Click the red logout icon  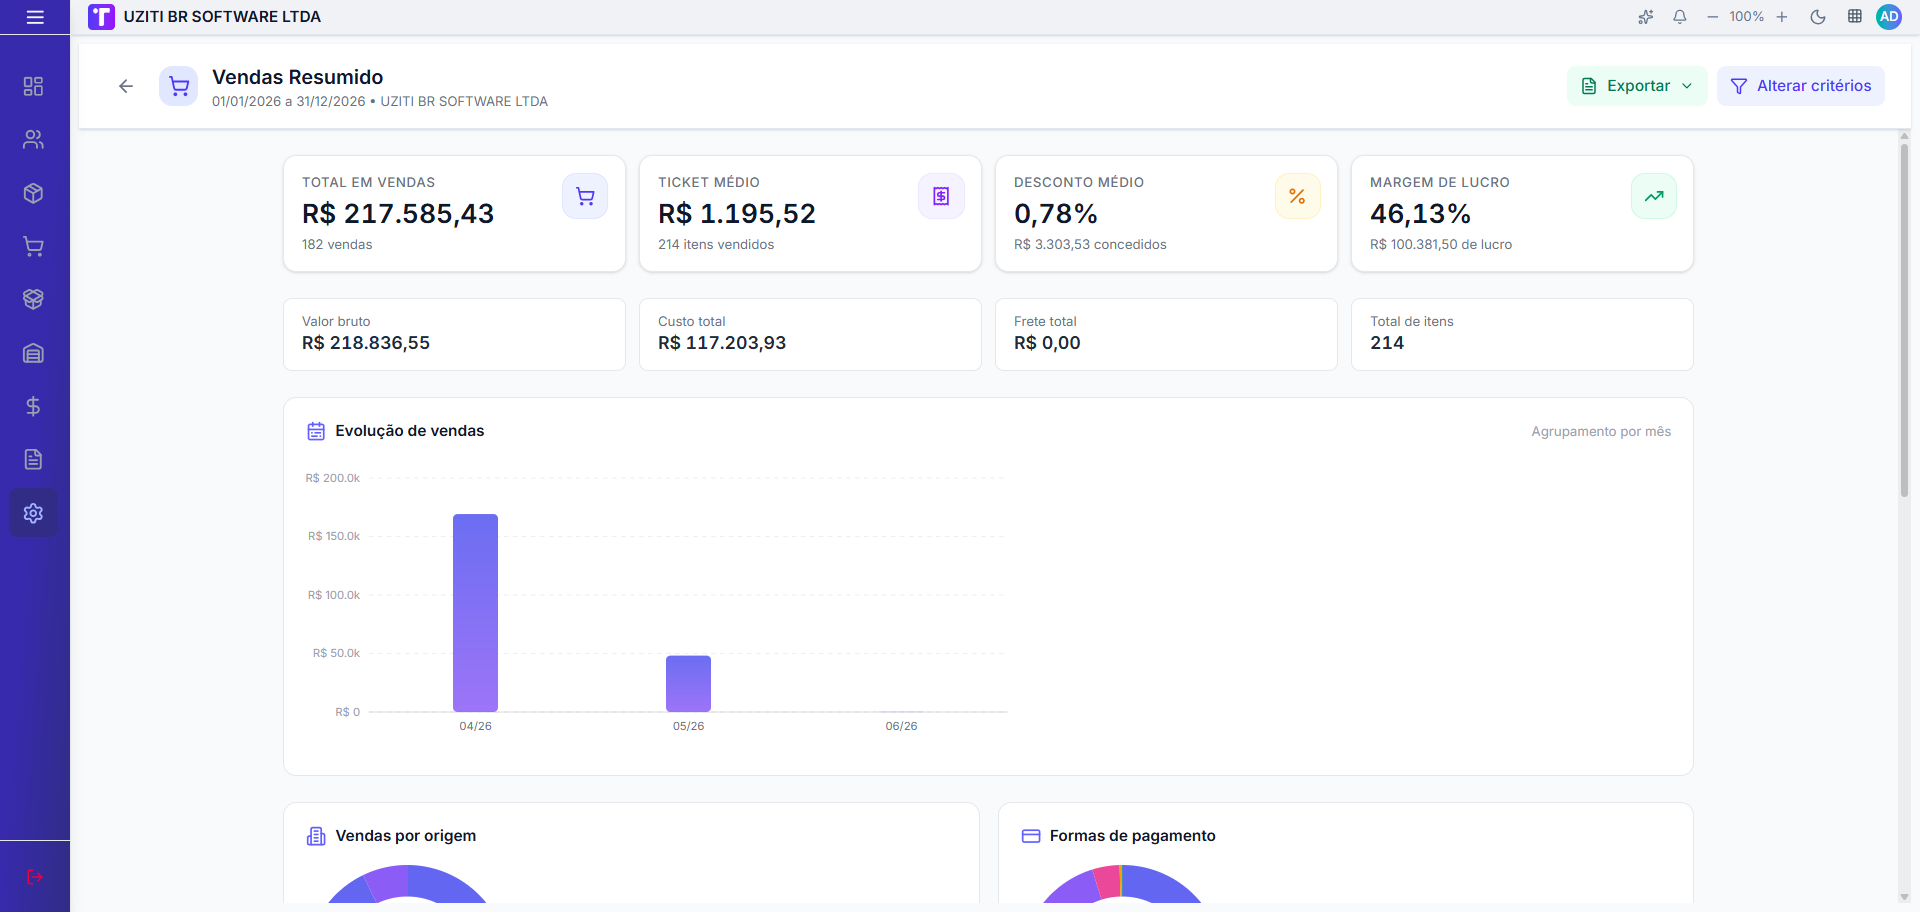35,877
